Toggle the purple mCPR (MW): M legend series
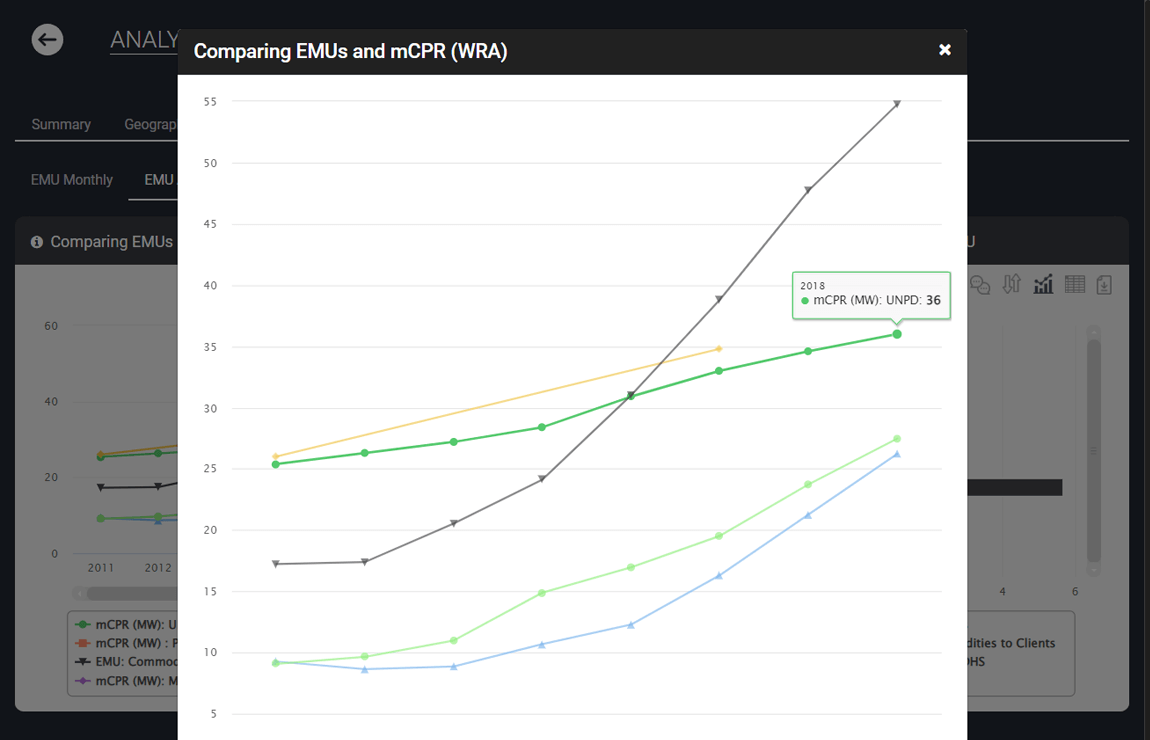The image size is (1150, 740). (x=126, y=681)
